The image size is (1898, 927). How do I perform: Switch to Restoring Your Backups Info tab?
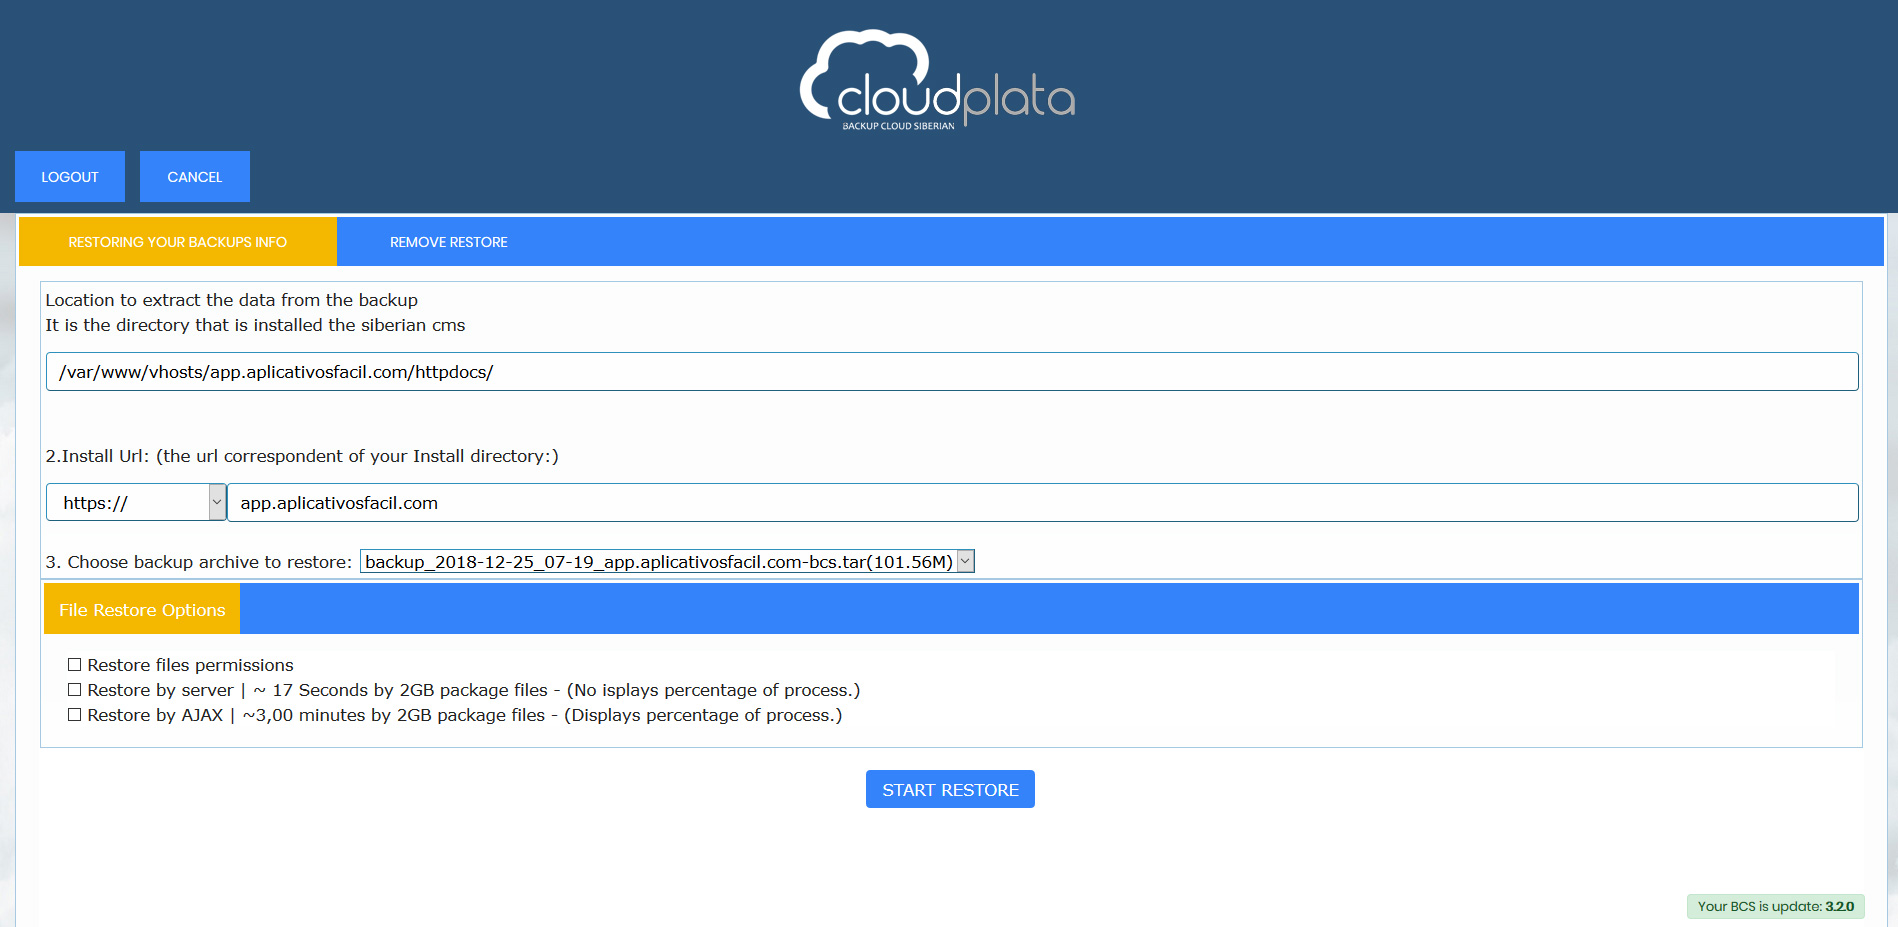[178, 242]
